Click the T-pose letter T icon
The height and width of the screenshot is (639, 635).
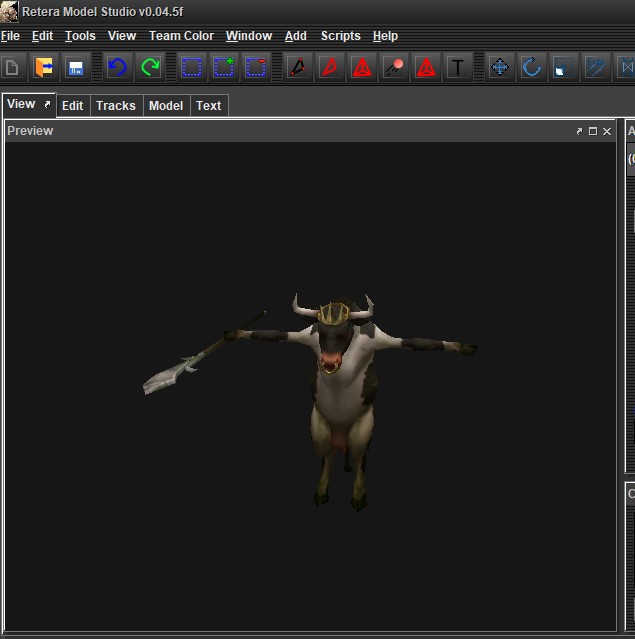[458, 67]
